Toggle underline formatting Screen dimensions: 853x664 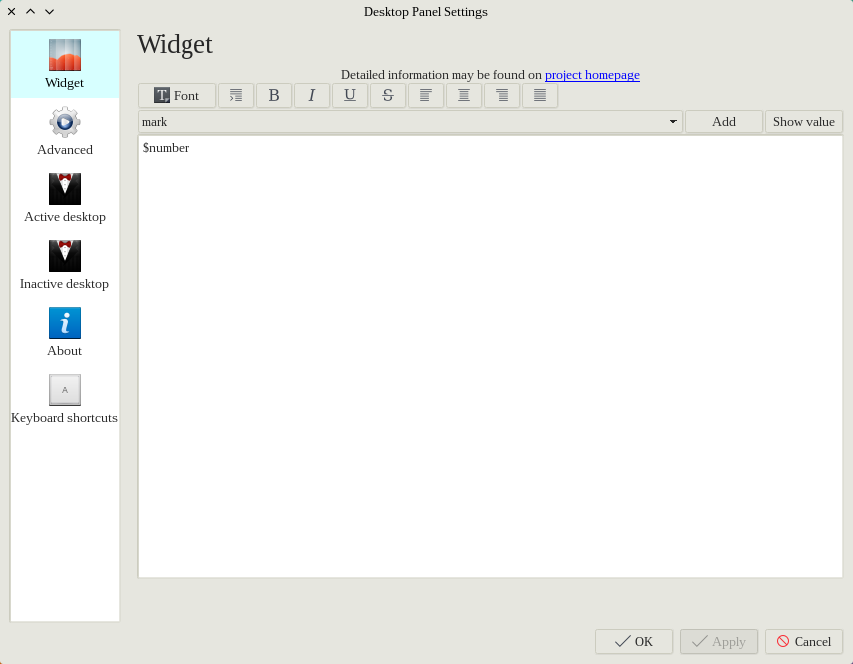(350, 96)
